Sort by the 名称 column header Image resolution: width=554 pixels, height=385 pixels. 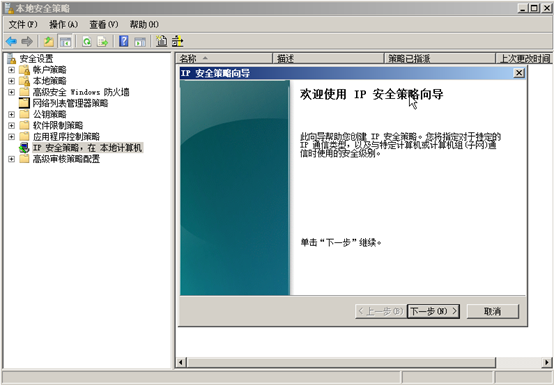224,58
